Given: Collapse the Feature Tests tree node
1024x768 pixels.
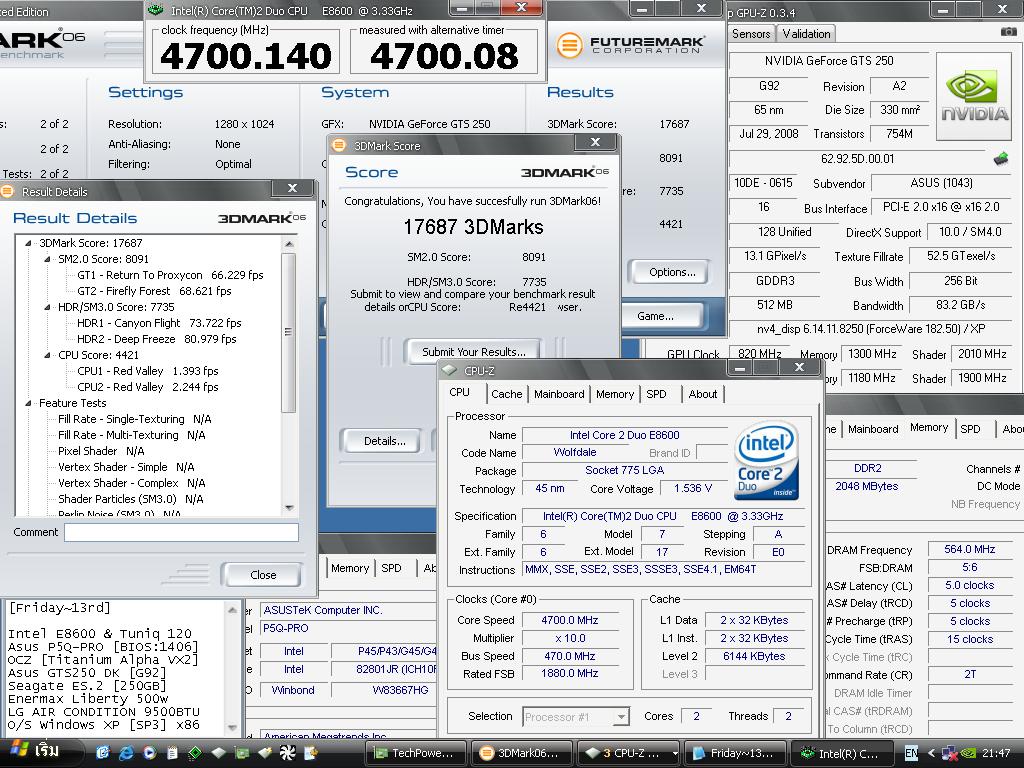Looking at the screenshot, I should (29, 403).
